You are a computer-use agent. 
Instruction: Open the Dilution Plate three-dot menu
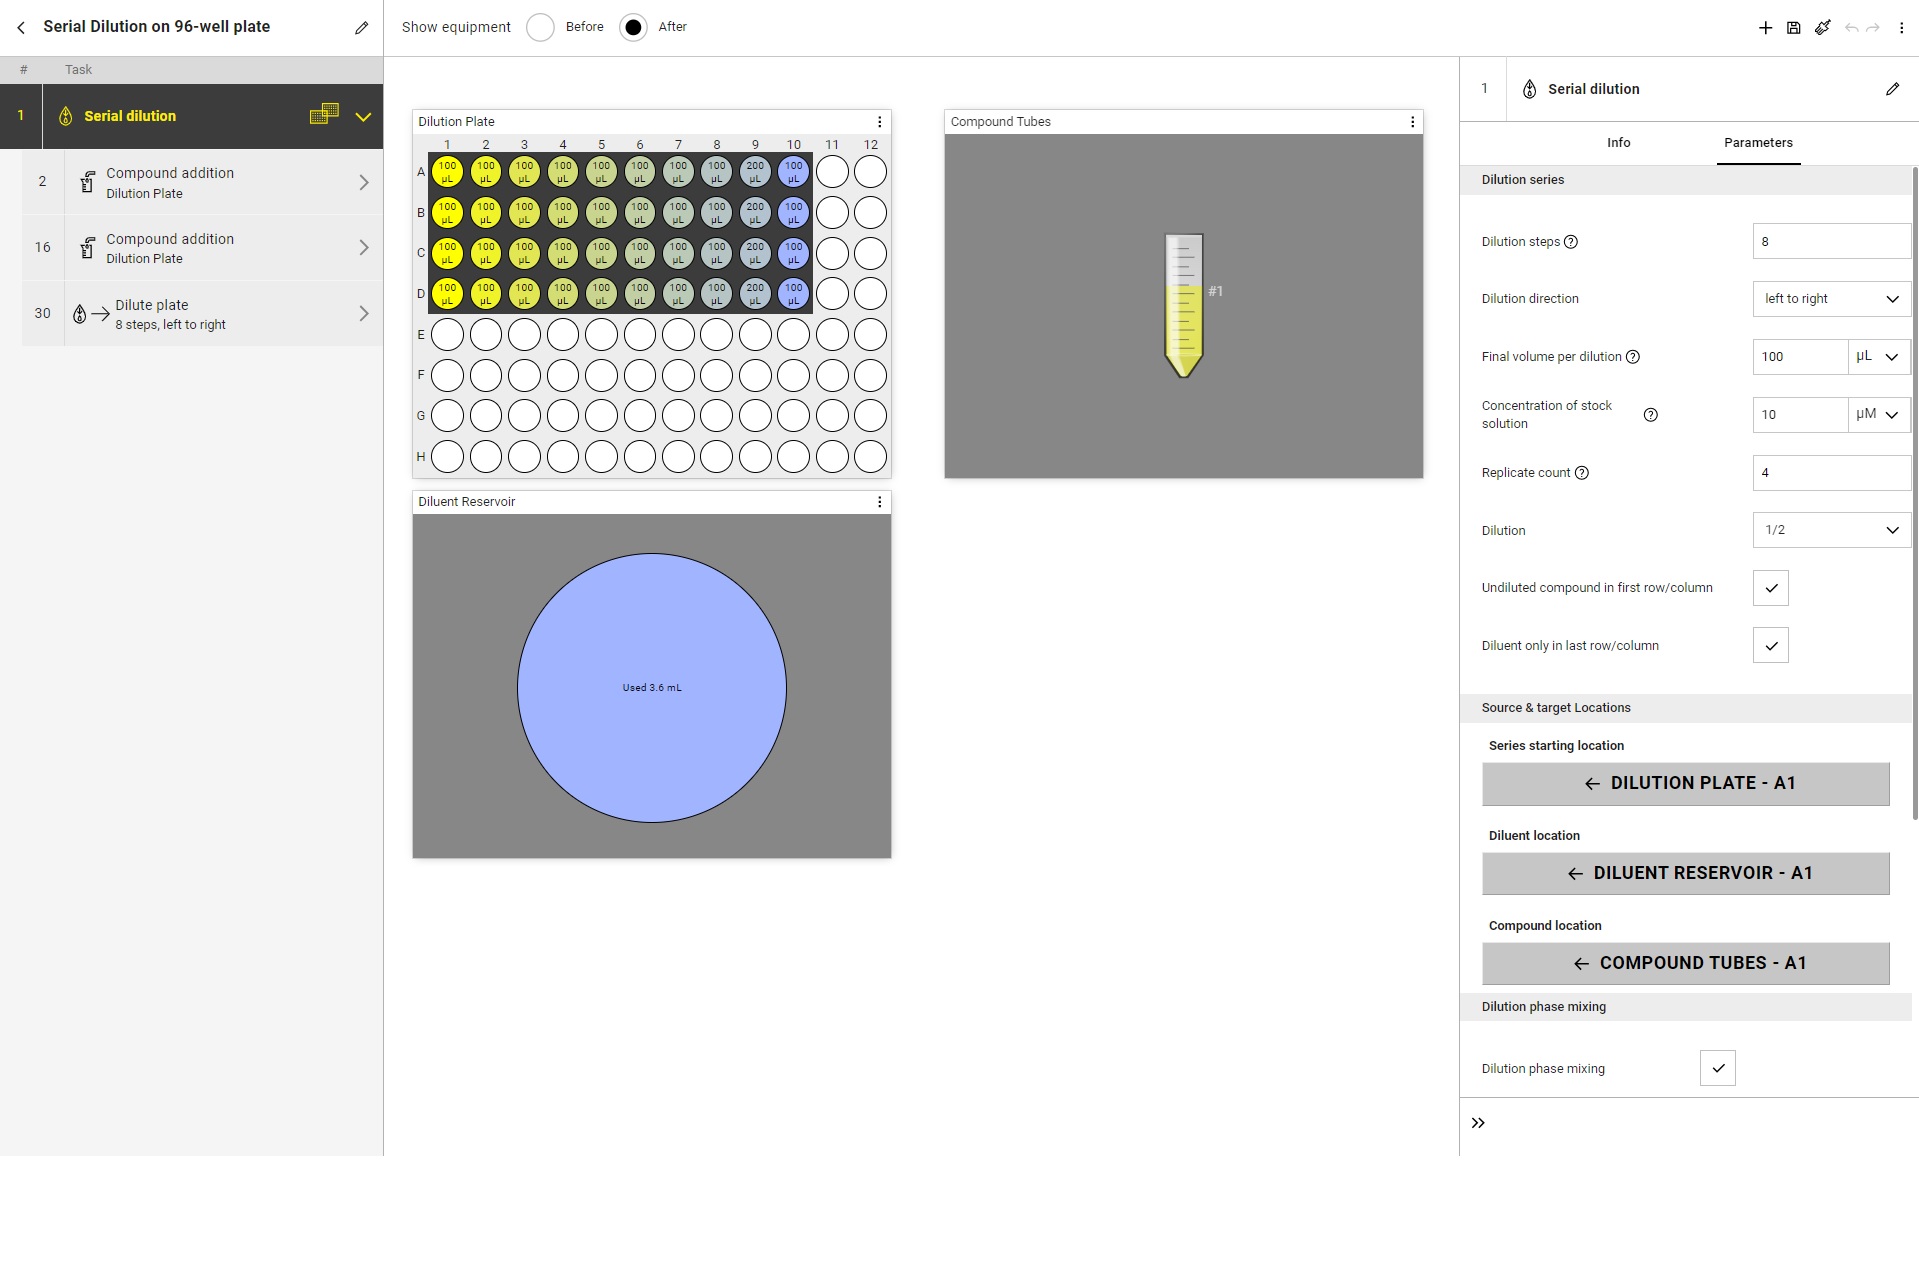click(879, 122)
